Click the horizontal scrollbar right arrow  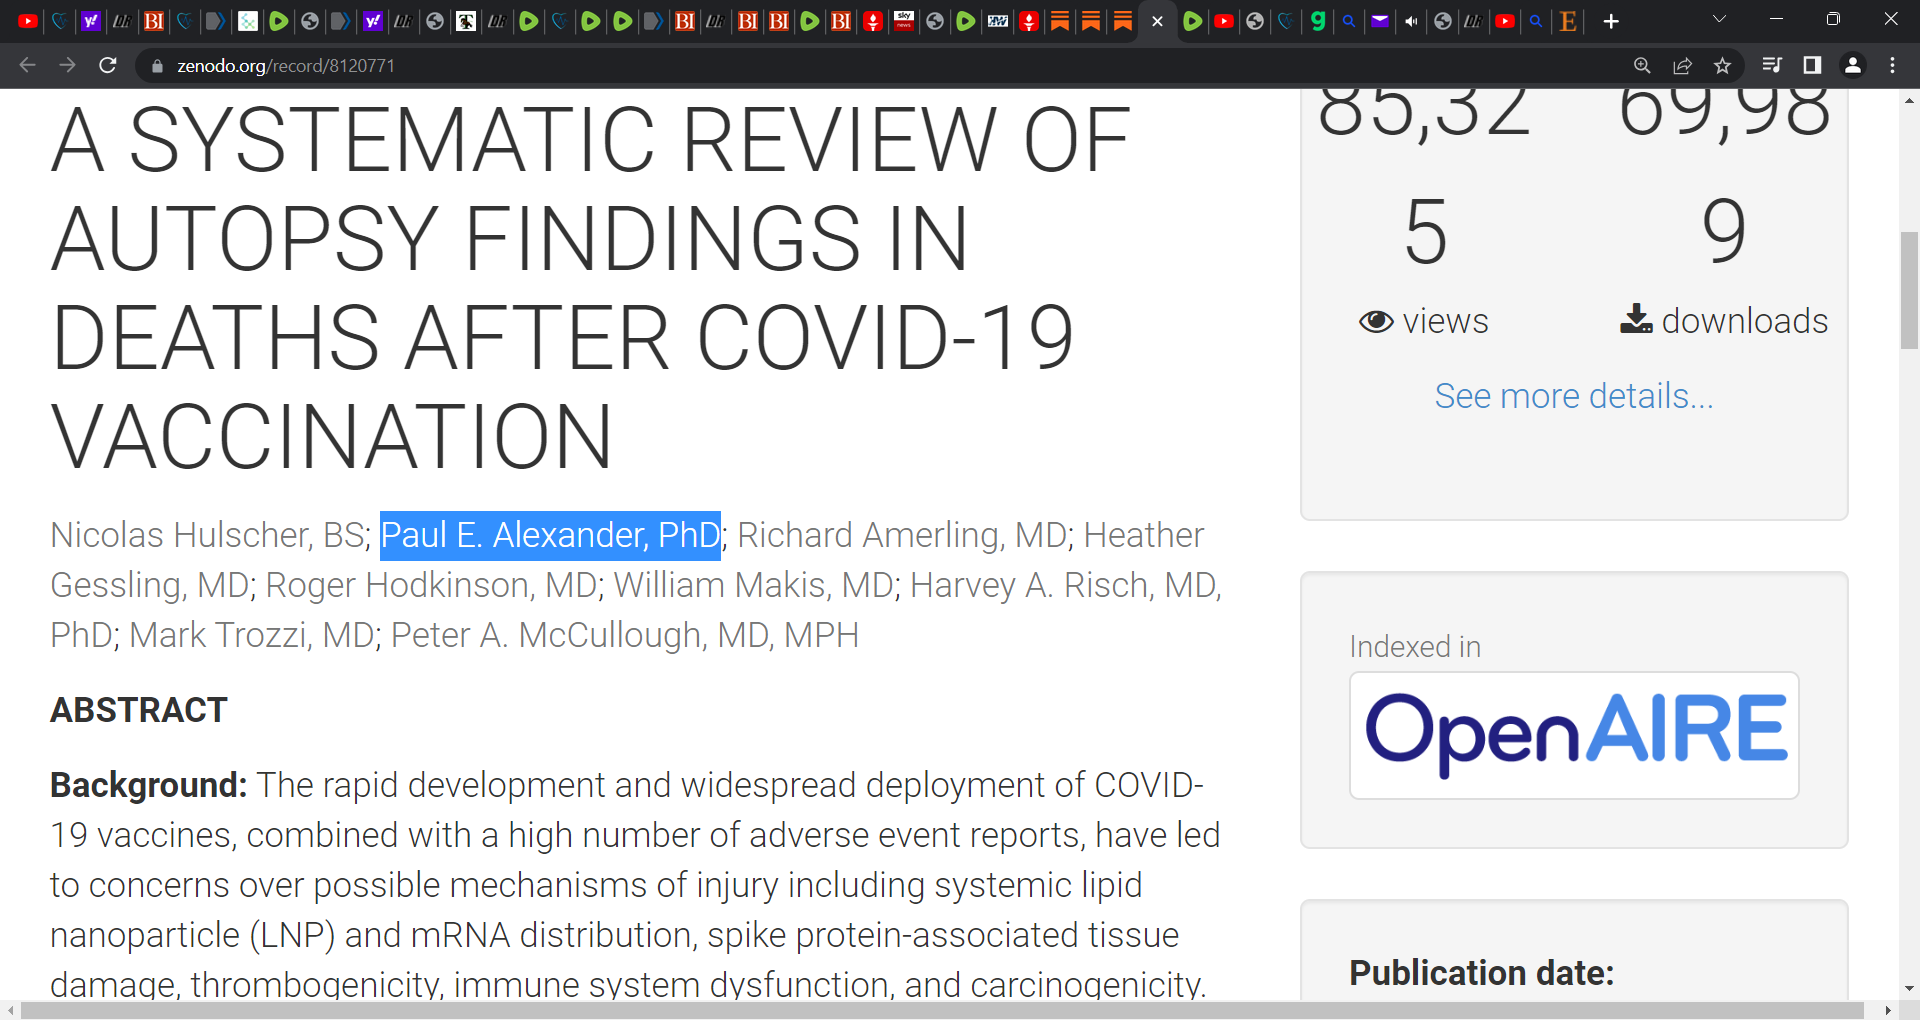[1888, 1010]
